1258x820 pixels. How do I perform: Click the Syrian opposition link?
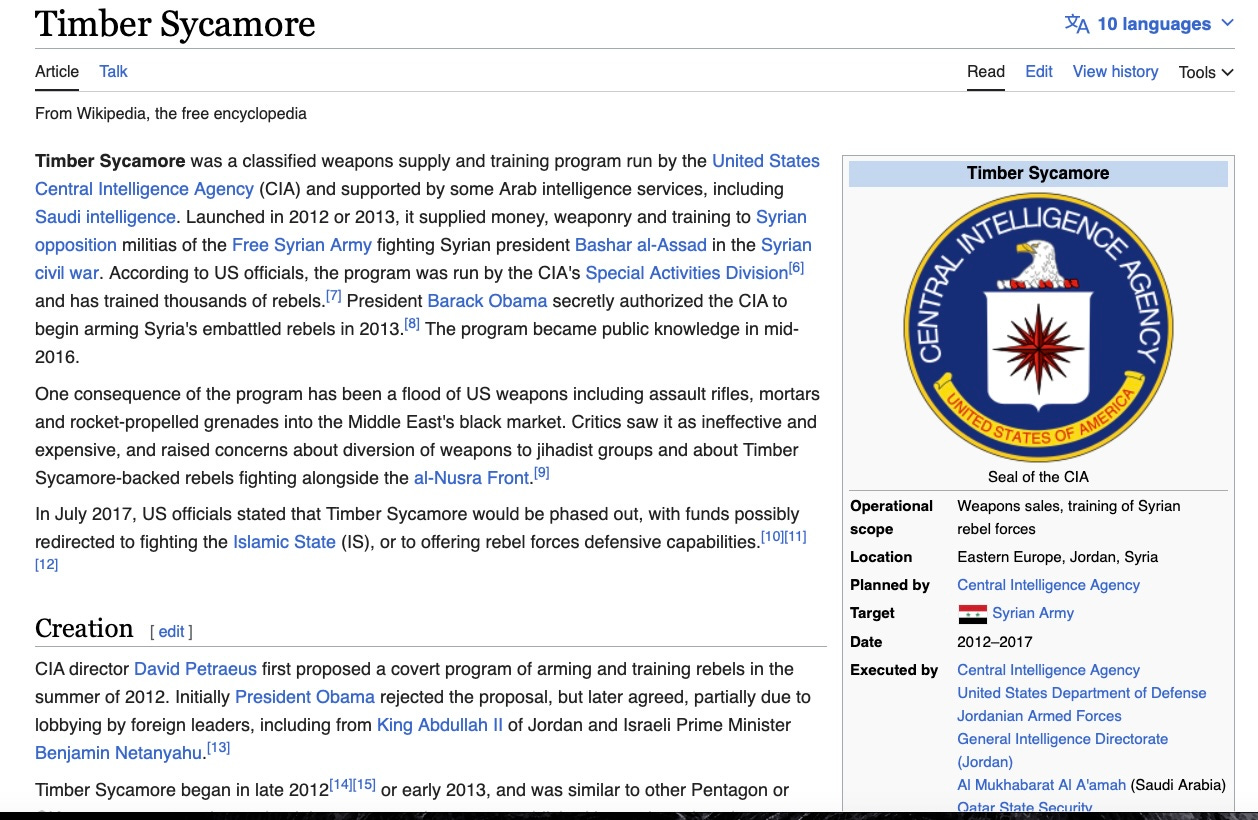click(421, 231)
